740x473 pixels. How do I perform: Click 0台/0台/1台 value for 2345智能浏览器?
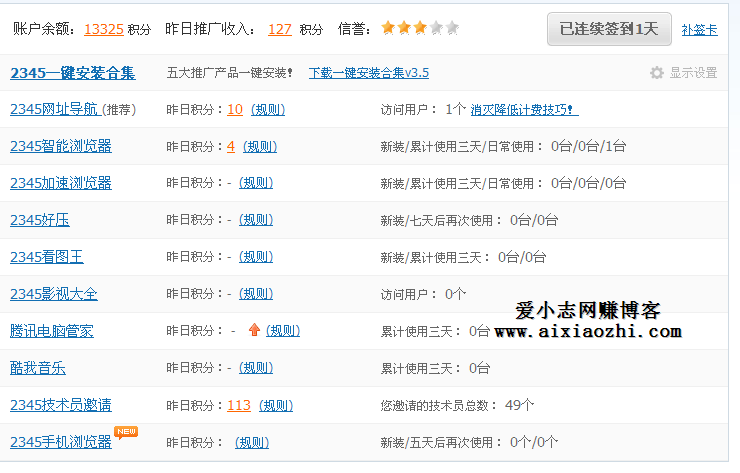click(589, 146)
